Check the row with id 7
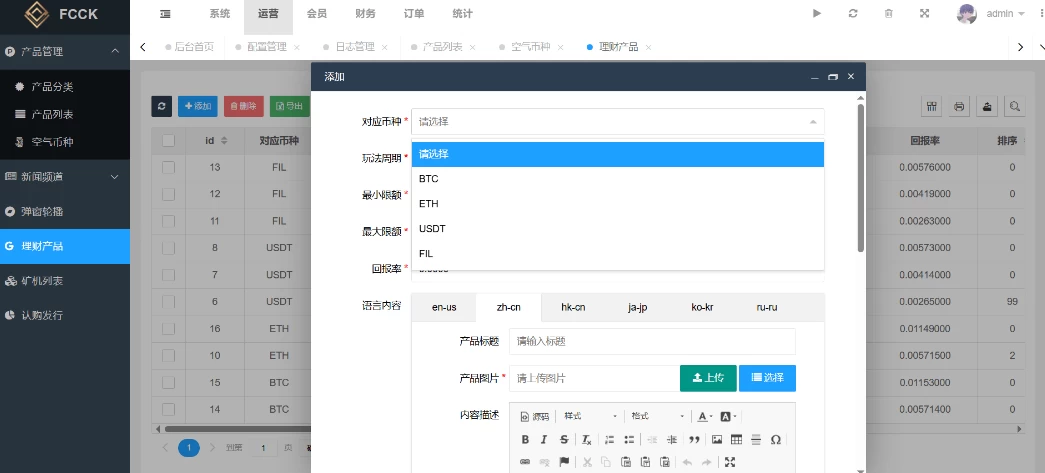 tap(169, 274)
